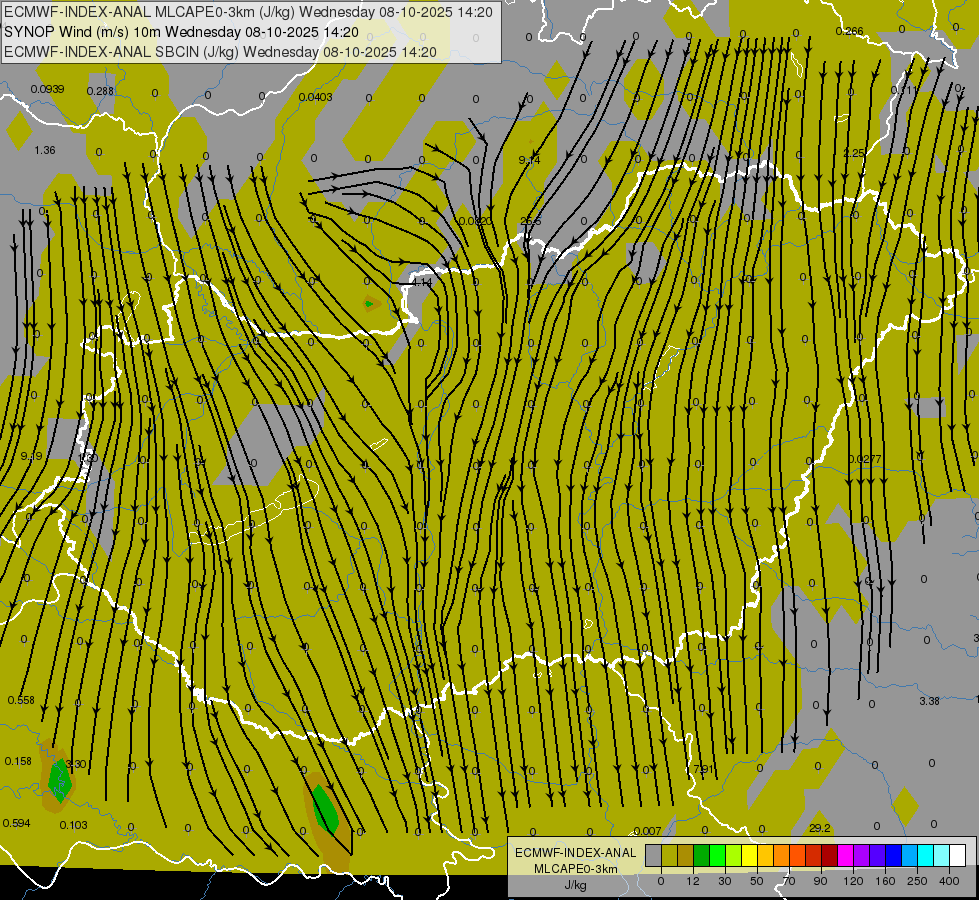Click the 29.2 data value near legend
This screenshot has height=900, width=979.
click(x=819, y=828)
